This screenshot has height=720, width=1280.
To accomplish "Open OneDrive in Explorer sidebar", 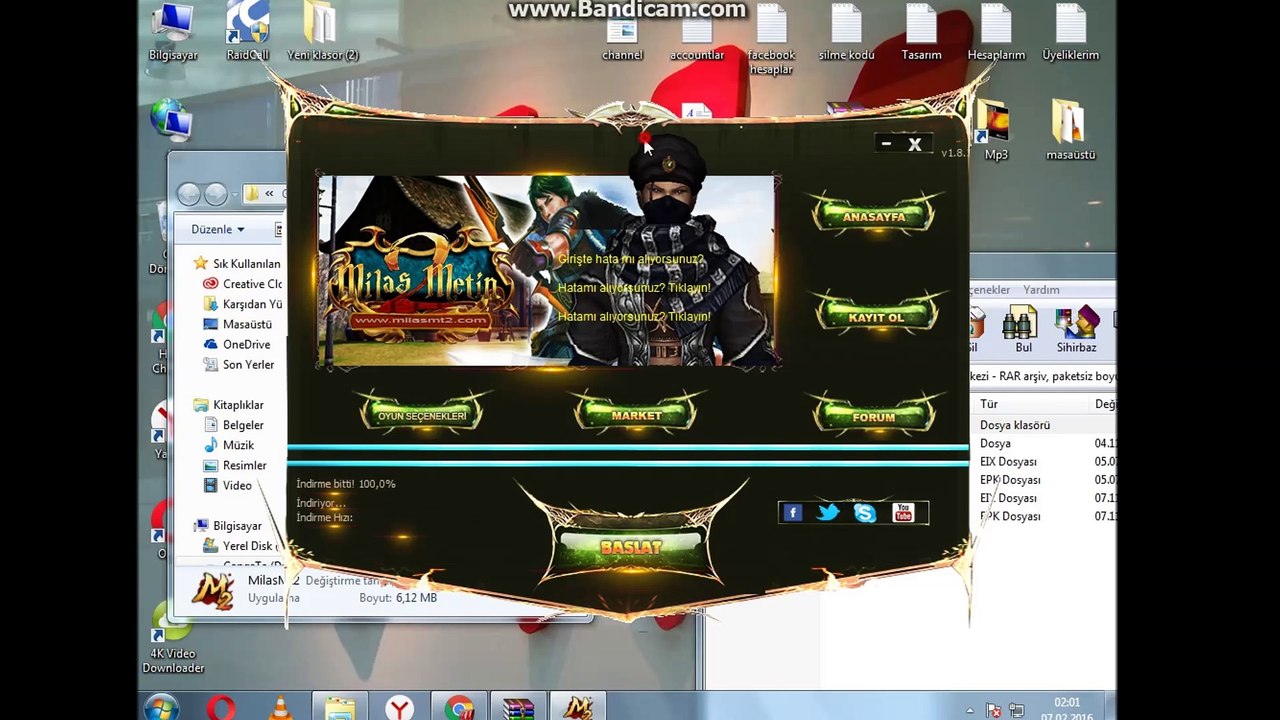I will [x=236, y=344].
